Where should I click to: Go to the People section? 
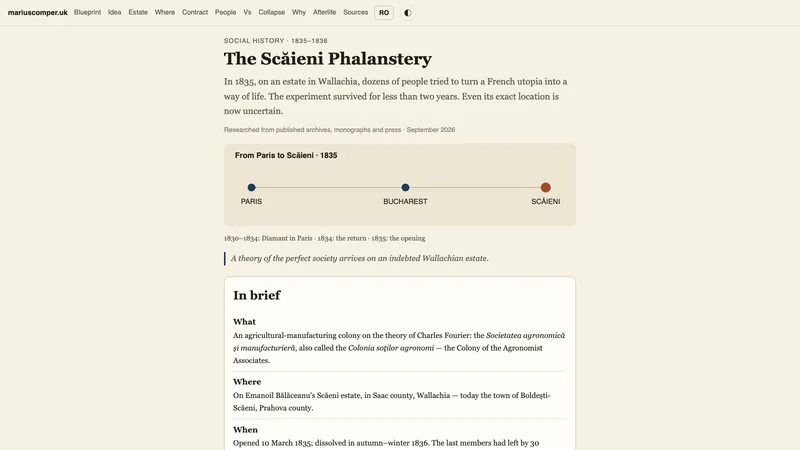pyautogui.click(x=226, y=12)
